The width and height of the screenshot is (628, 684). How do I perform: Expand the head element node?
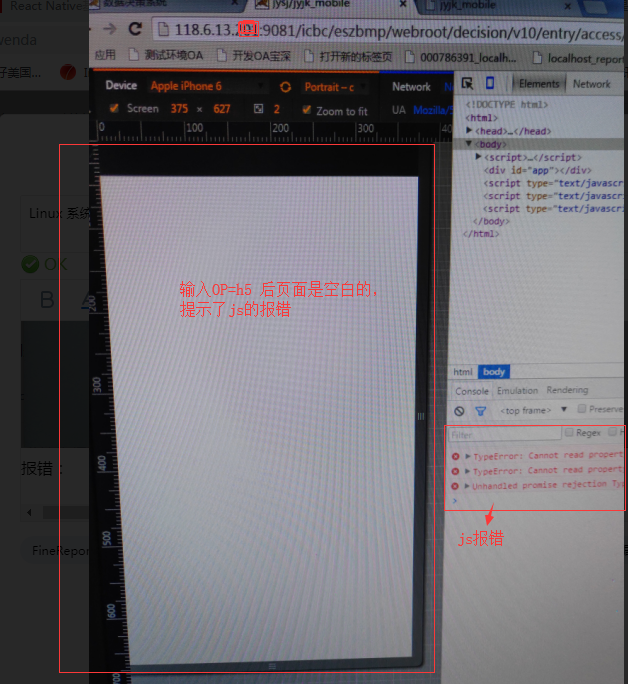coord(469,130)
